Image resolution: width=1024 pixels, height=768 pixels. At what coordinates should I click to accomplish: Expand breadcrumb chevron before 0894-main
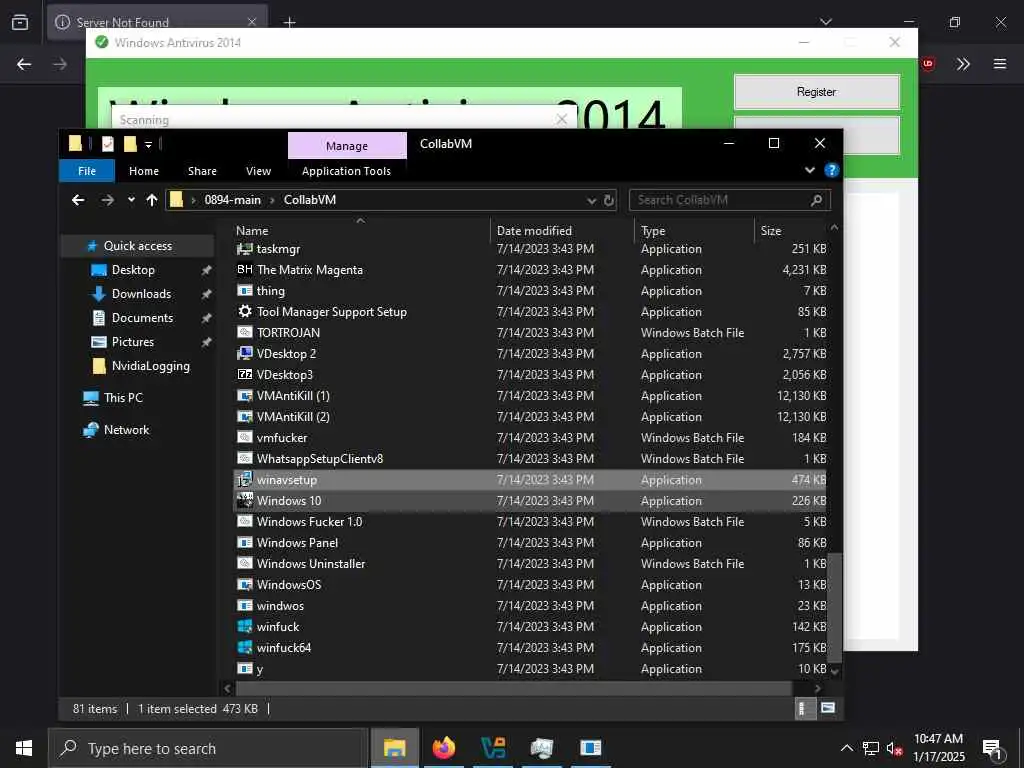point(193,200)
